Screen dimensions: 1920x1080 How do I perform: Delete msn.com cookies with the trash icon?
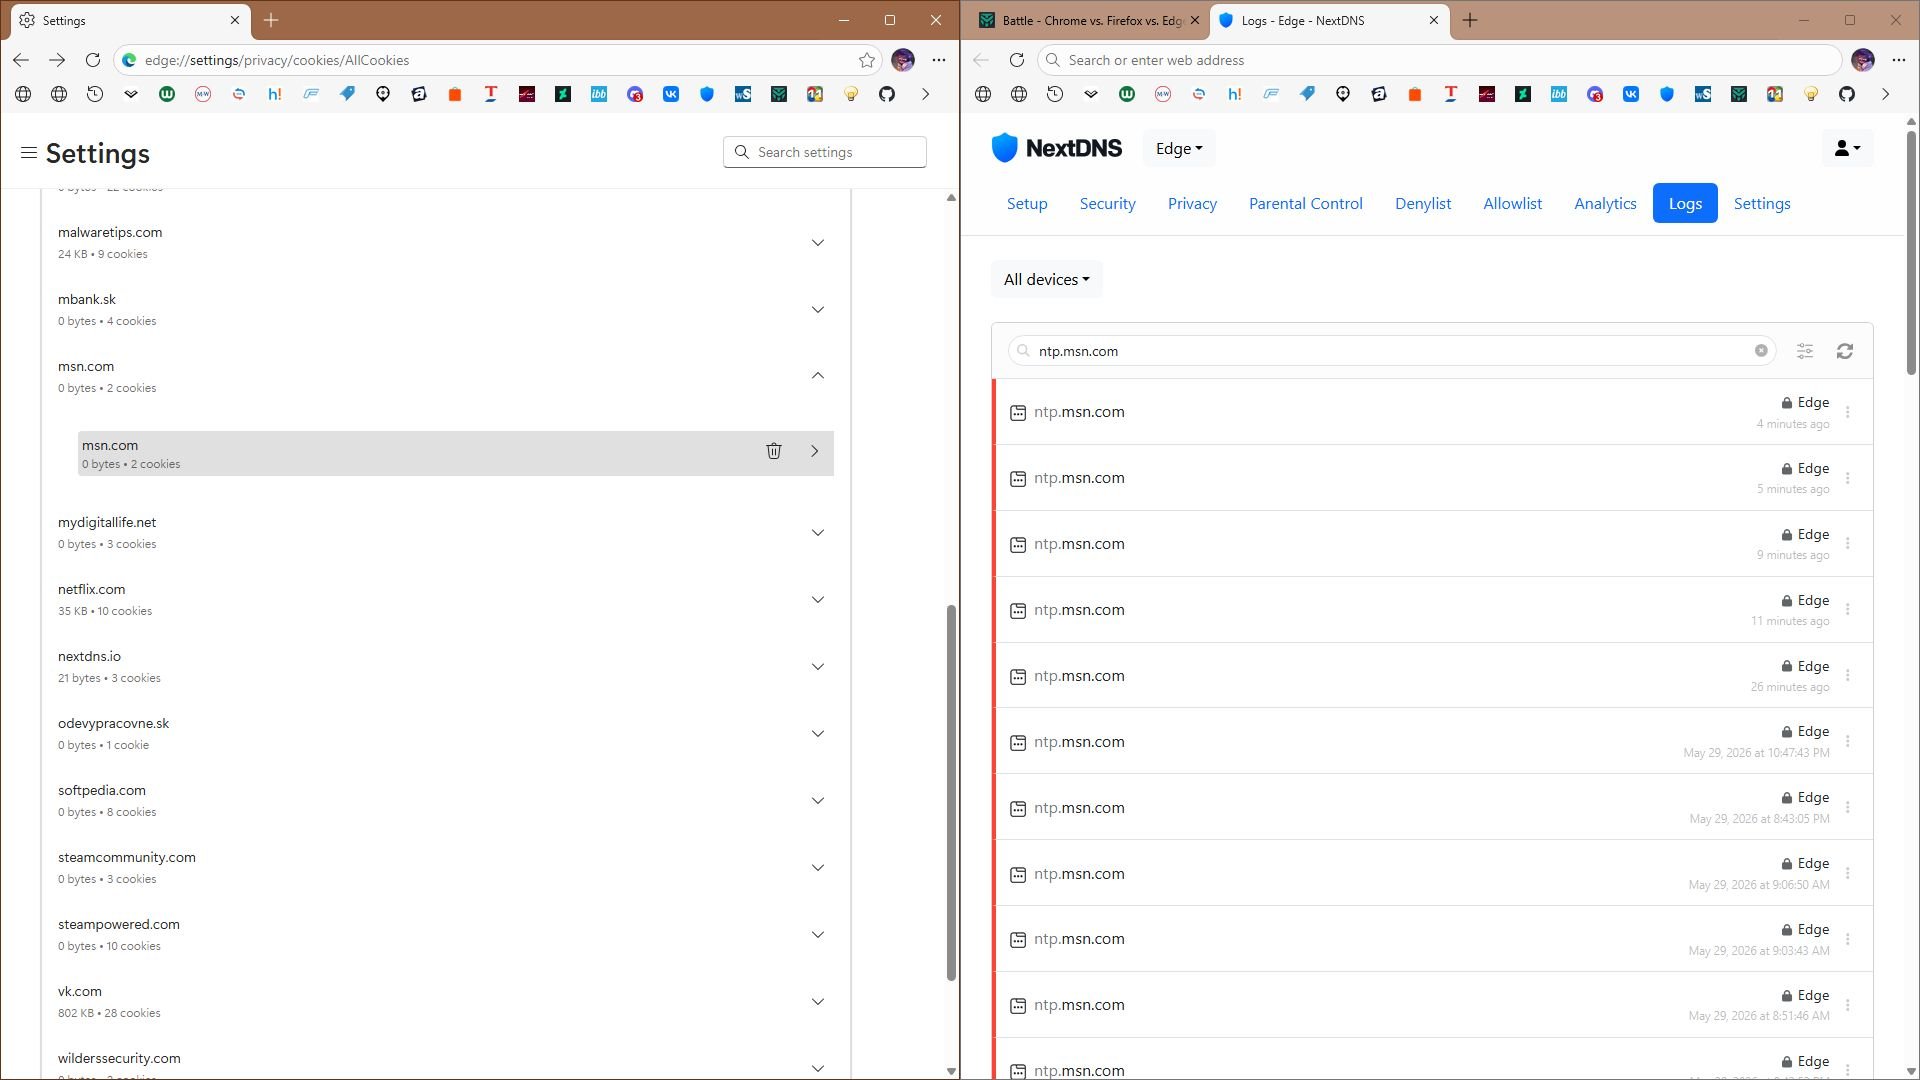pyautogui.click(x=773, y=451)
